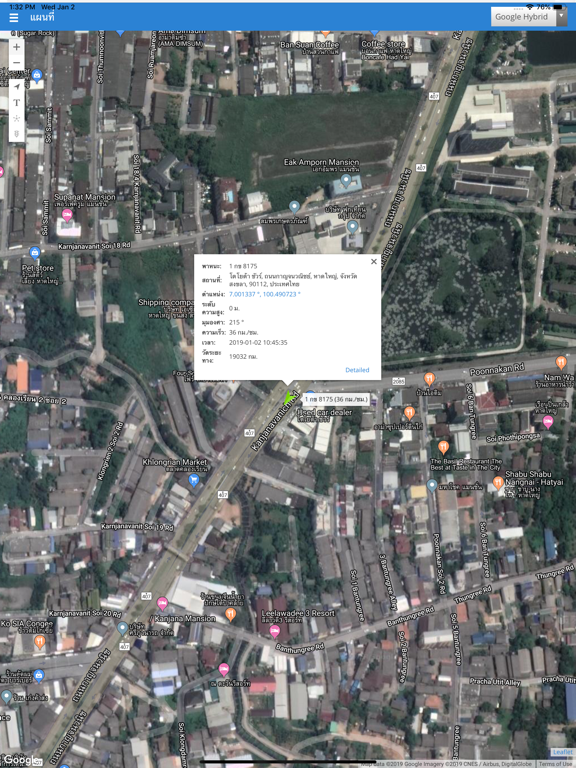This screenshot has width=576, height=768.
Task: Click the plate number 1 กข 8175 in popup
Action: [243, 266]
